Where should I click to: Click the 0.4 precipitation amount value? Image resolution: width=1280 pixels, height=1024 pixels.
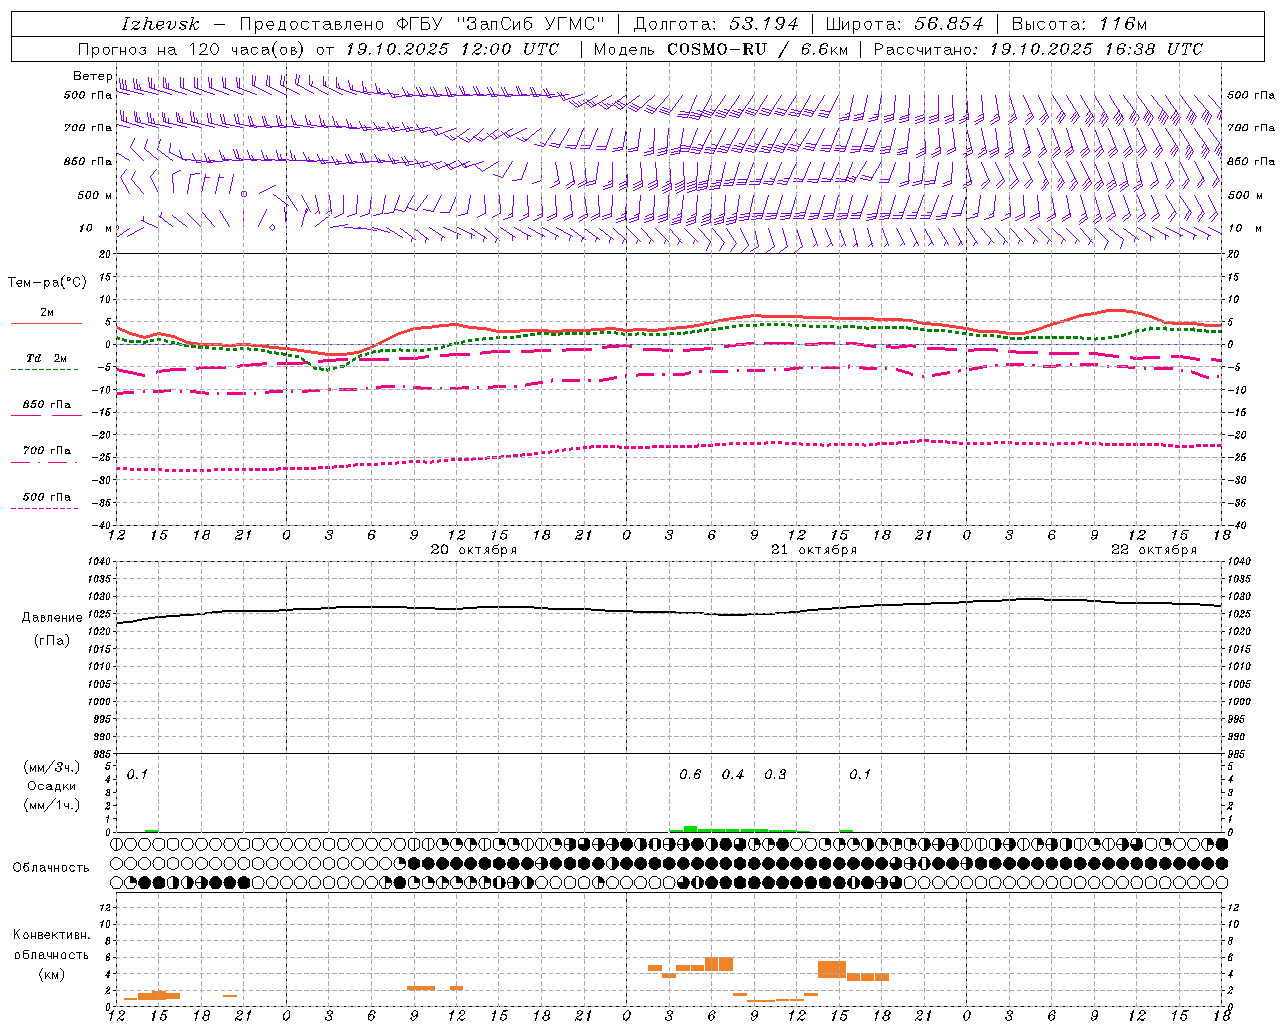tap(733, 775)
